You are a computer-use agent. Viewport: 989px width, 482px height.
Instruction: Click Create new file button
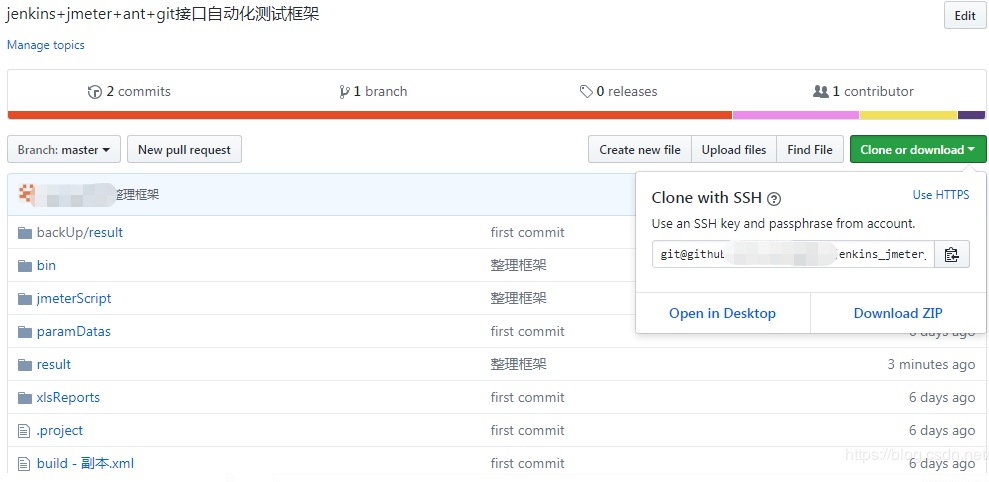pos(640,150)
